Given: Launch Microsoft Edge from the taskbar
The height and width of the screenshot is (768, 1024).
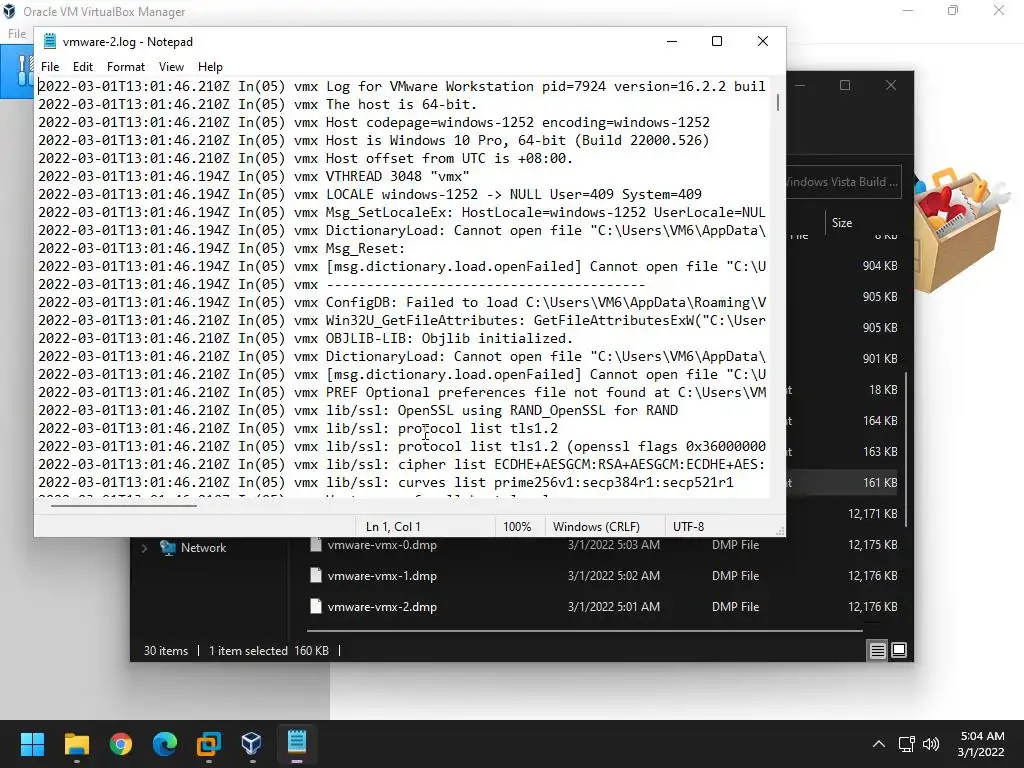Looking at the screenshot, I should click(x=165, y=743).
